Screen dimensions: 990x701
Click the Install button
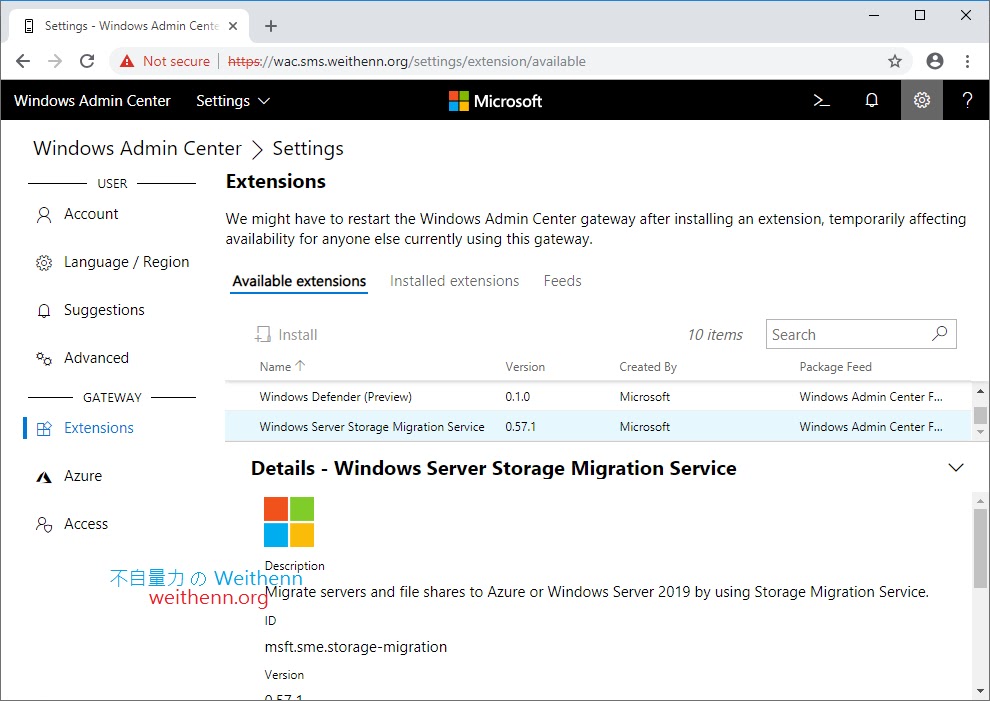286,335
